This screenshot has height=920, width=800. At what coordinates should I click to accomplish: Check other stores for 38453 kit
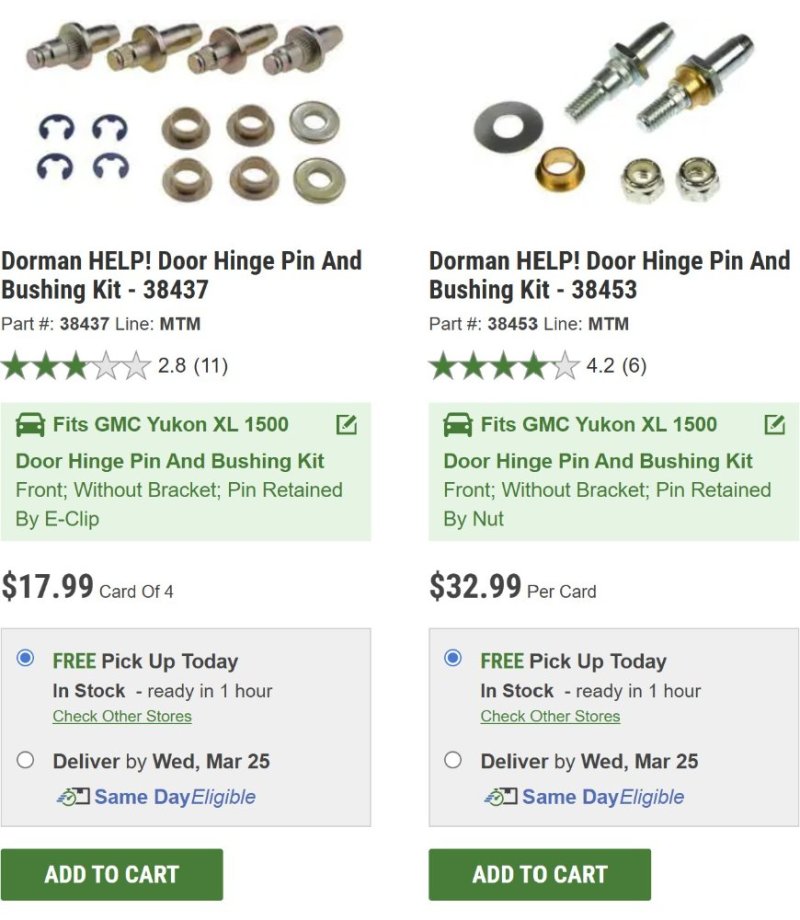(550, 716)
